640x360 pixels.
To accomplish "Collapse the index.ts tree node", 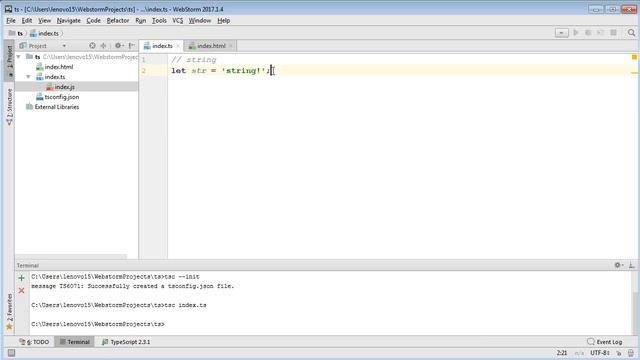I will coord(28,77).
